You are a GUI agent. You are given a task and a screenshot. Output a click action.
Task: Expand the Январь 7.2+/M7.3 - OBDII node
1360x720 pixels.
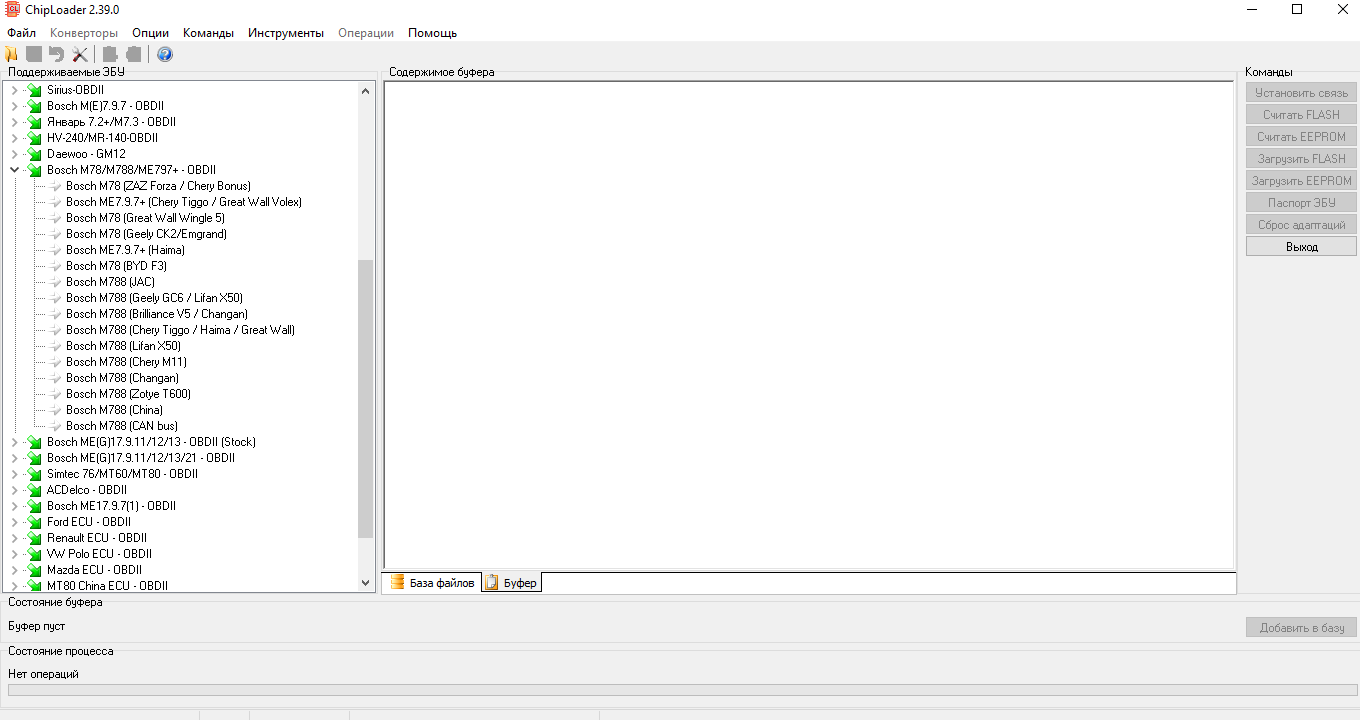[14, 122]
